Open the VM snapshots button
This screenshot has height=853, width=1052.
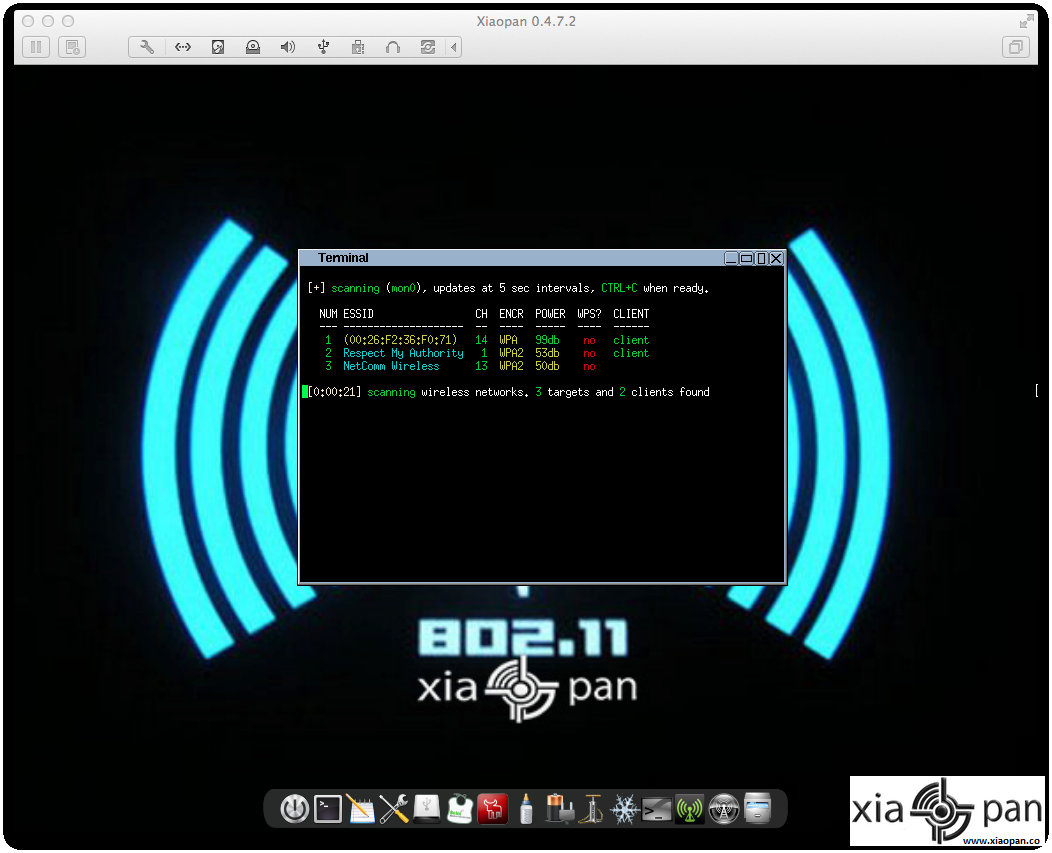coord(72,47)
